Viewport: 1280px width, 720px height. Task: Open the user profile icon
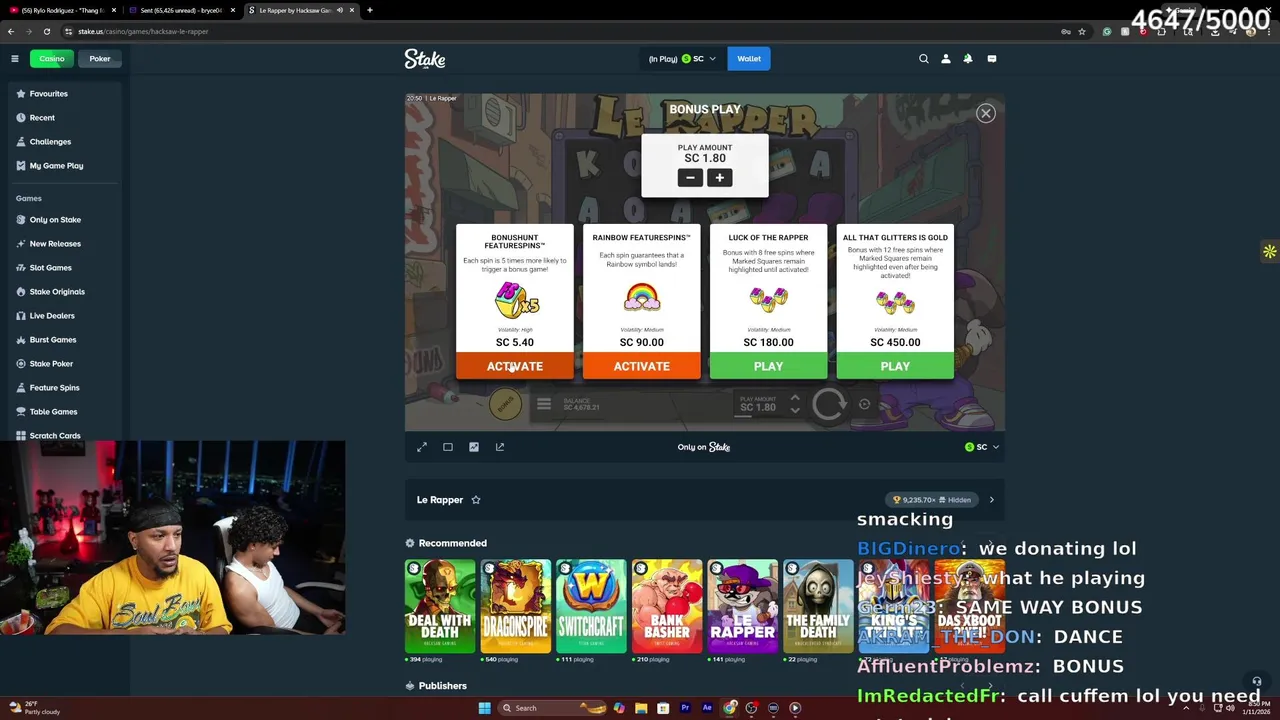coord(946,59)
